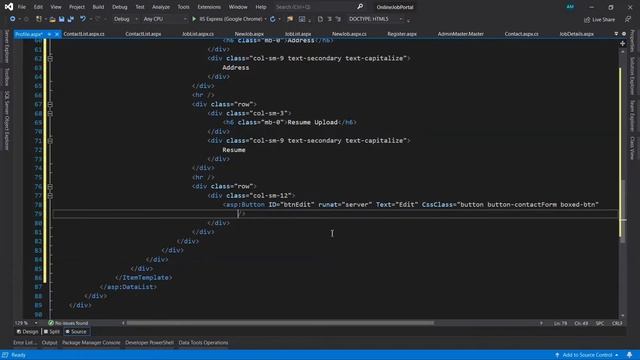Image resolution: width=640 pixels, height=360 pixels.
Task: Switch to the JobDetails.aspx tab
Action: (577, 34)
